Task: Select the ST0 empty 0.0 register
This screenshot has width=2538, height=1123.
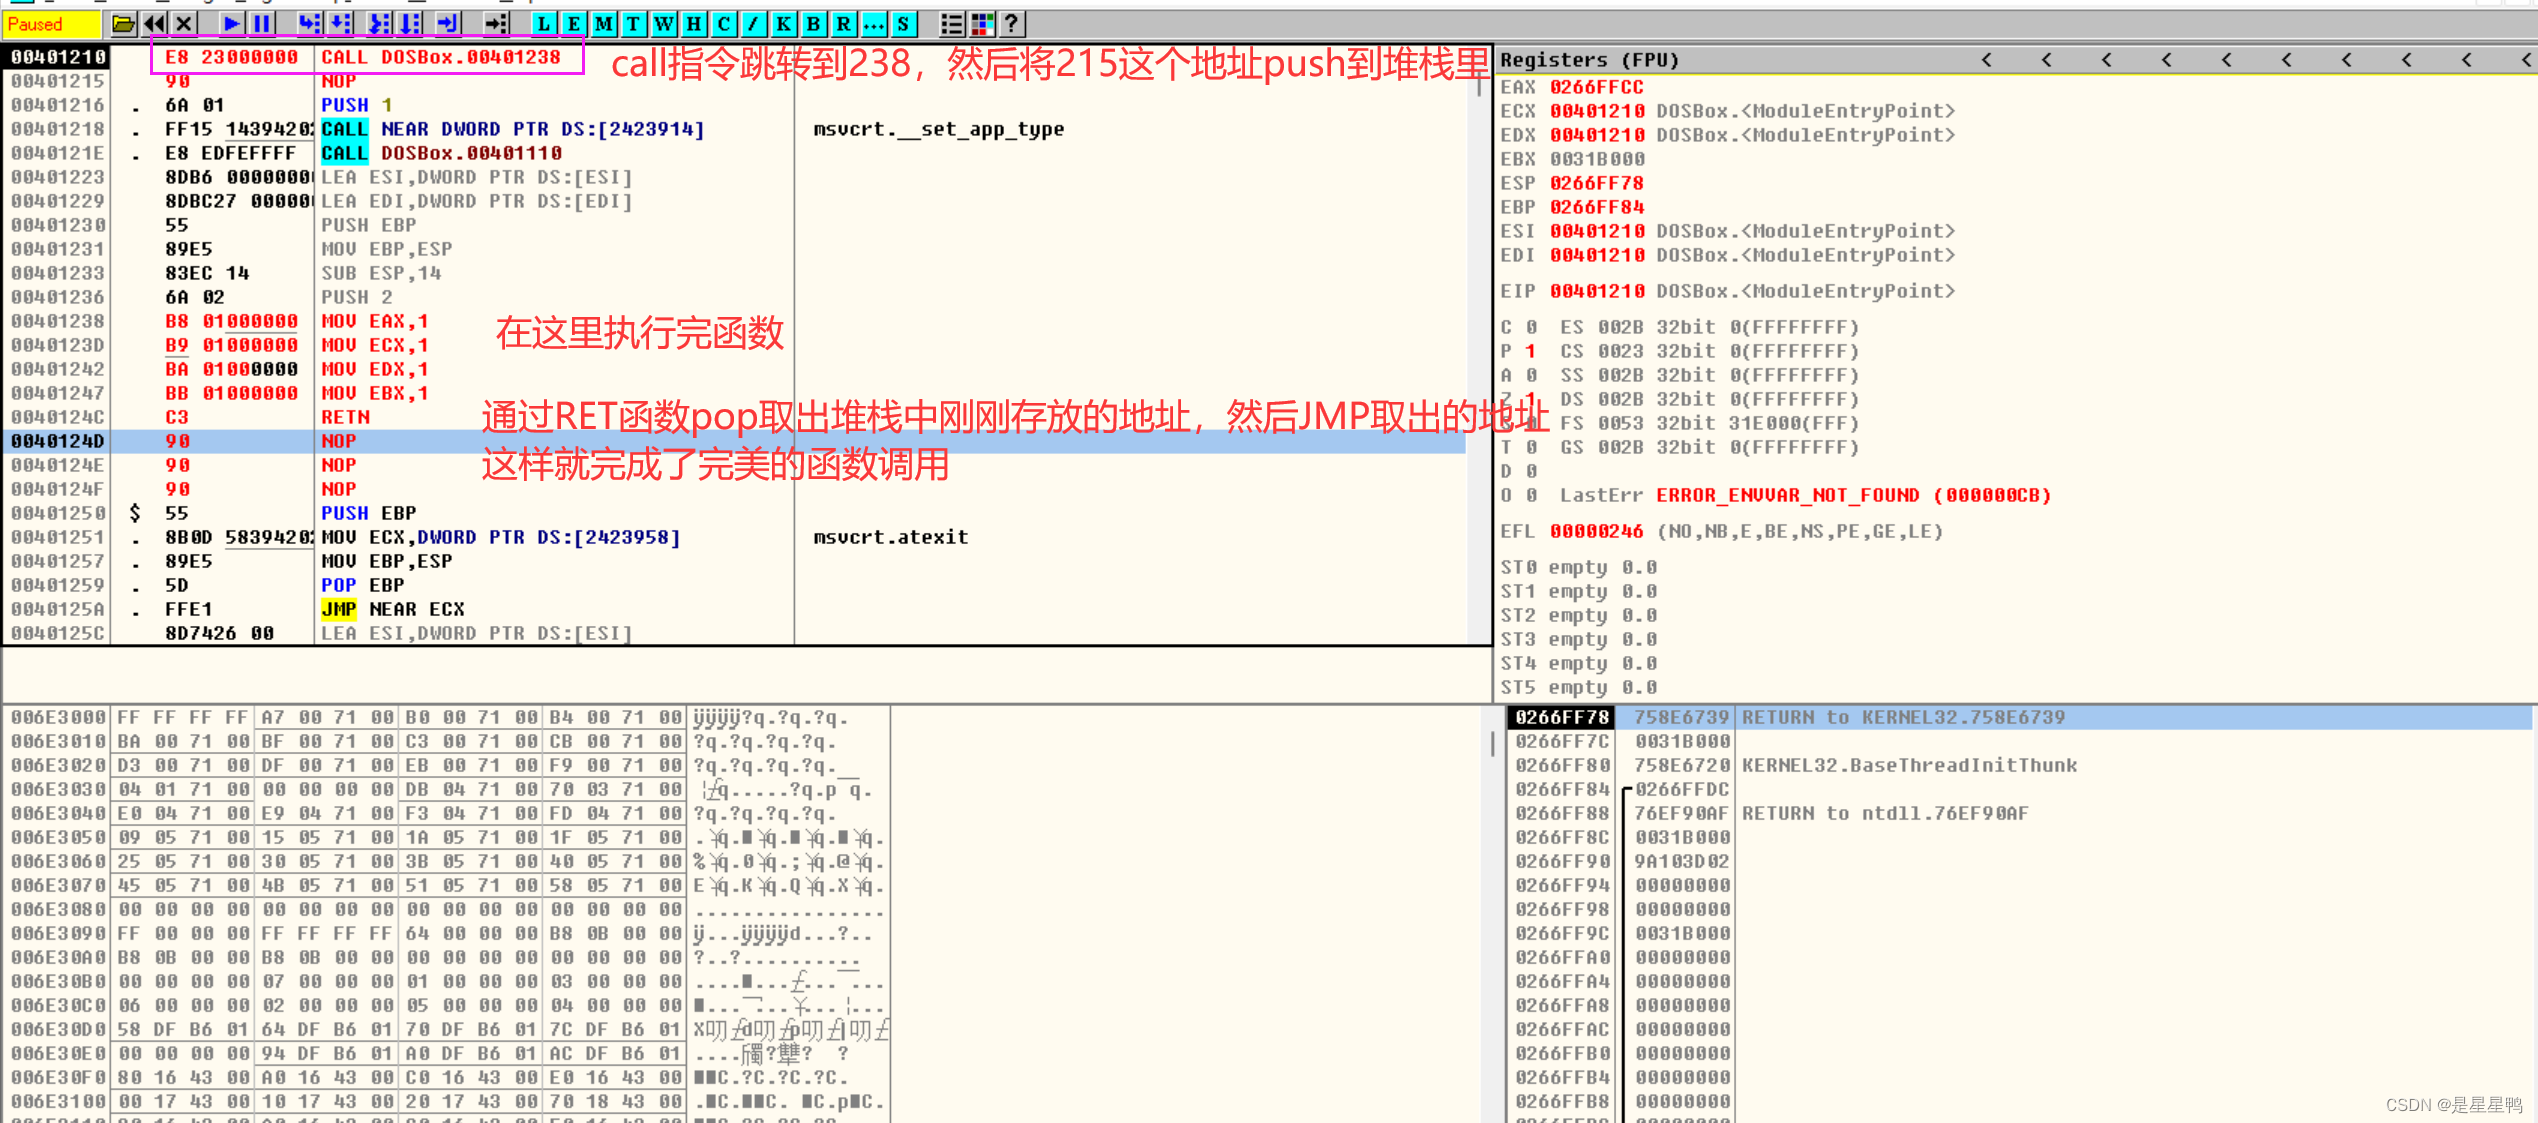Action: point(1579,567)
